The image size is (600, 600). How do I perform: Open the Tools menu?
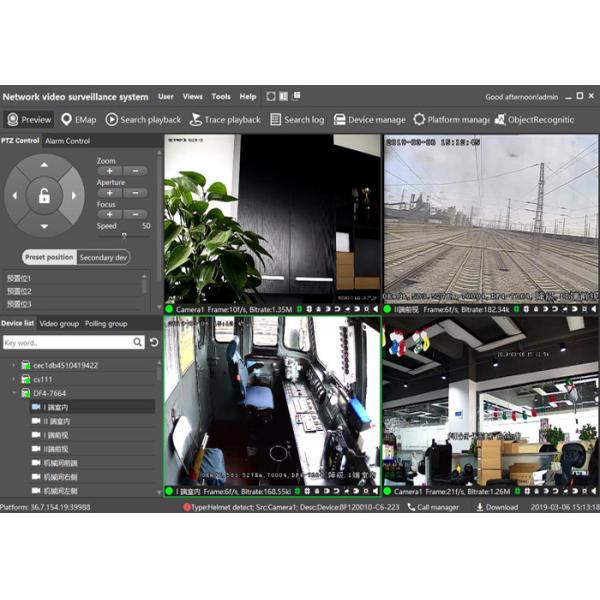coord(221,96)
